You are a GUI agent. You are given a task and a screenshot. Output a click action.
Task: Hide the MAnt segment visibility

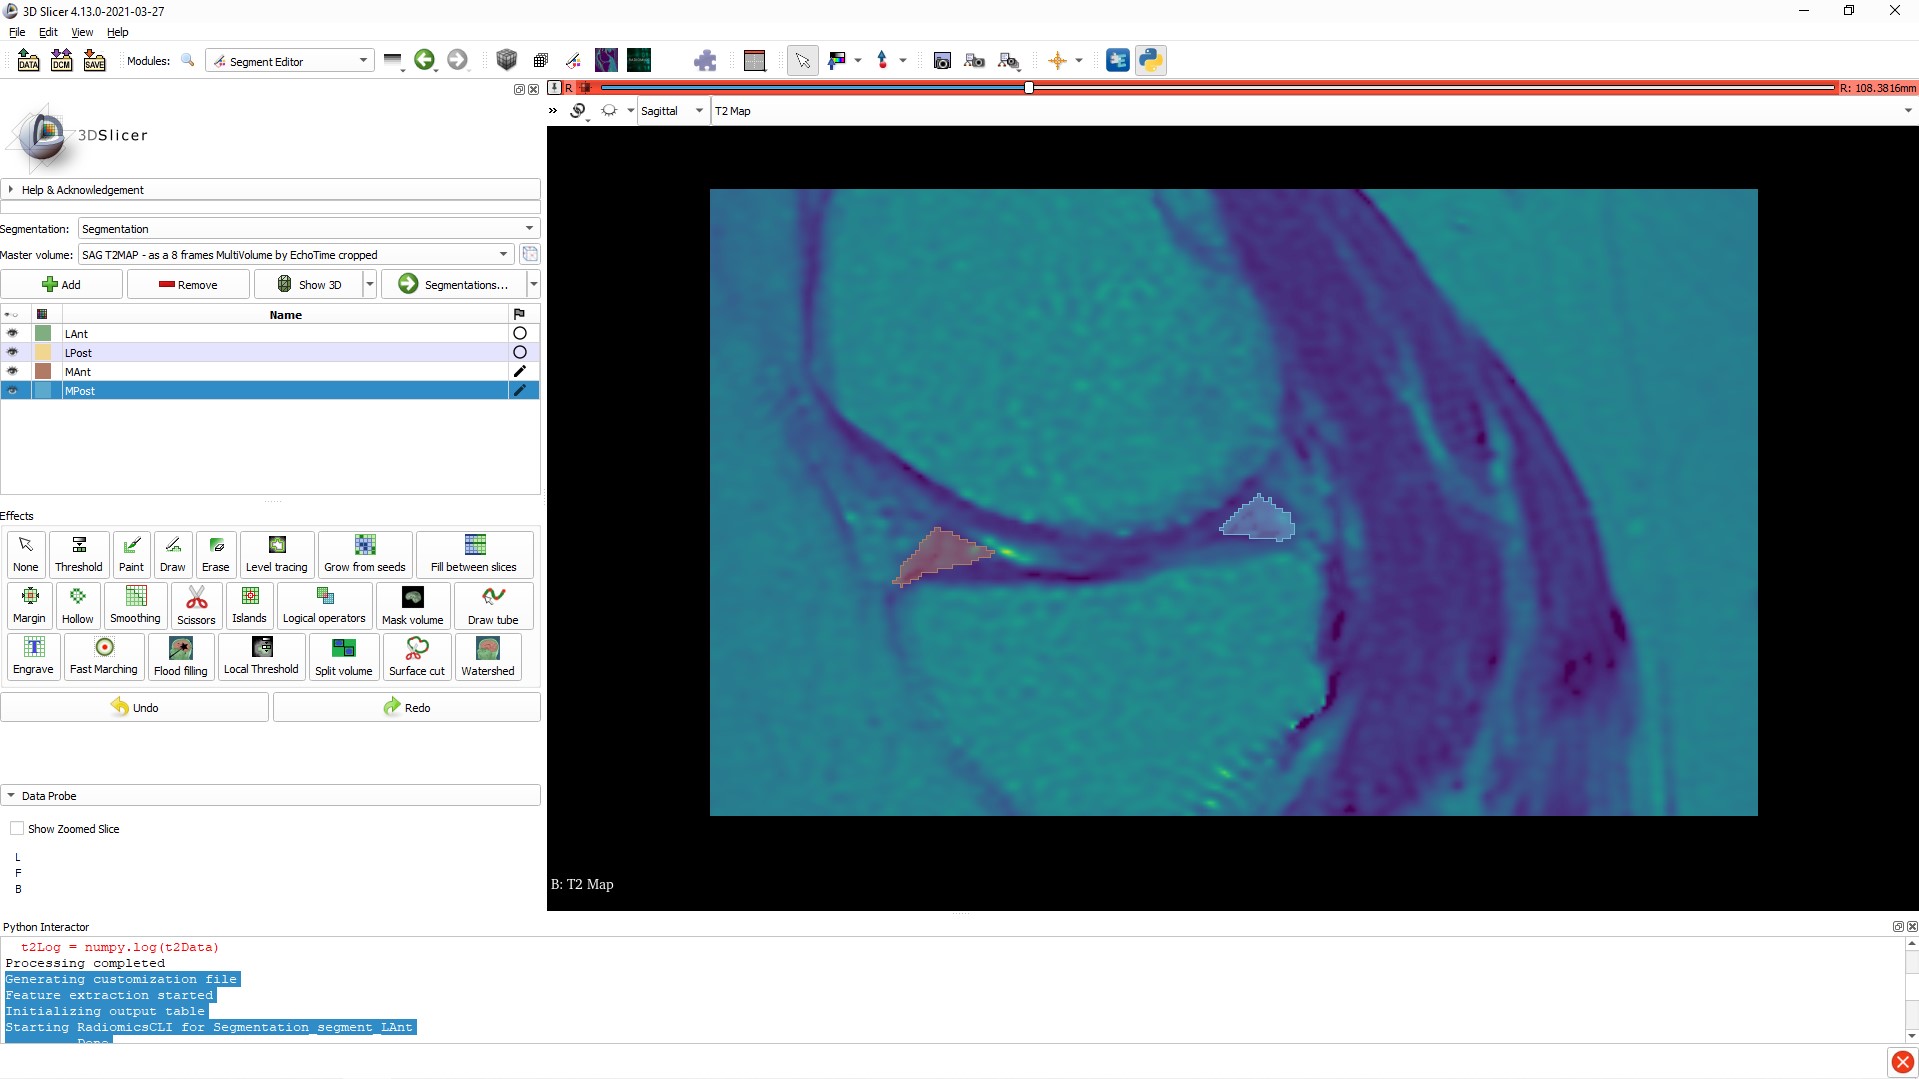(12, 371)
